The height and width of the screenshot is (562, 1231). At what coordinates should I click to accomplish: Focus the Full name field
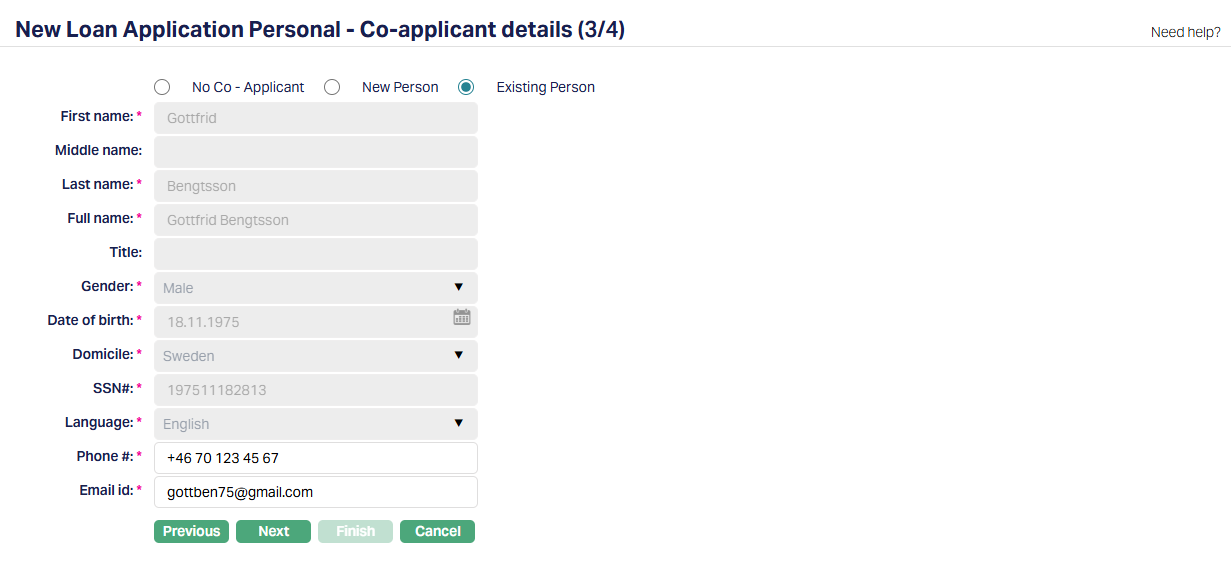[x=316, y=220]
